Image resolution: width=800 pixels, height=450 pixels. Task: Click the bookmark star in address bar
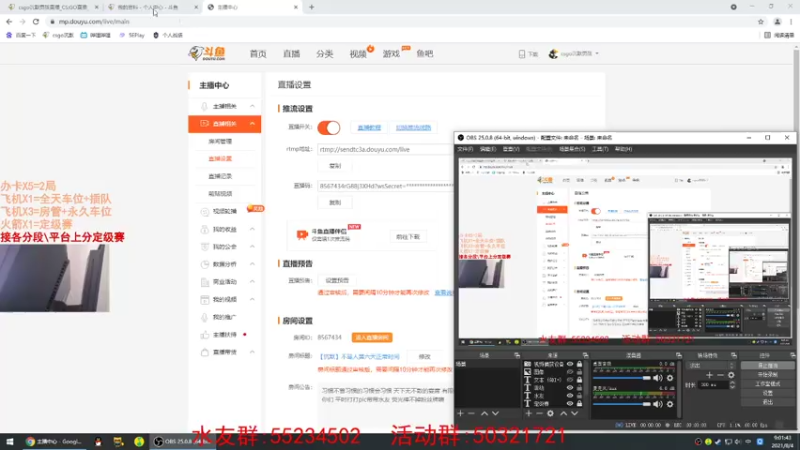pyautogui.click(x=761, y=21)
